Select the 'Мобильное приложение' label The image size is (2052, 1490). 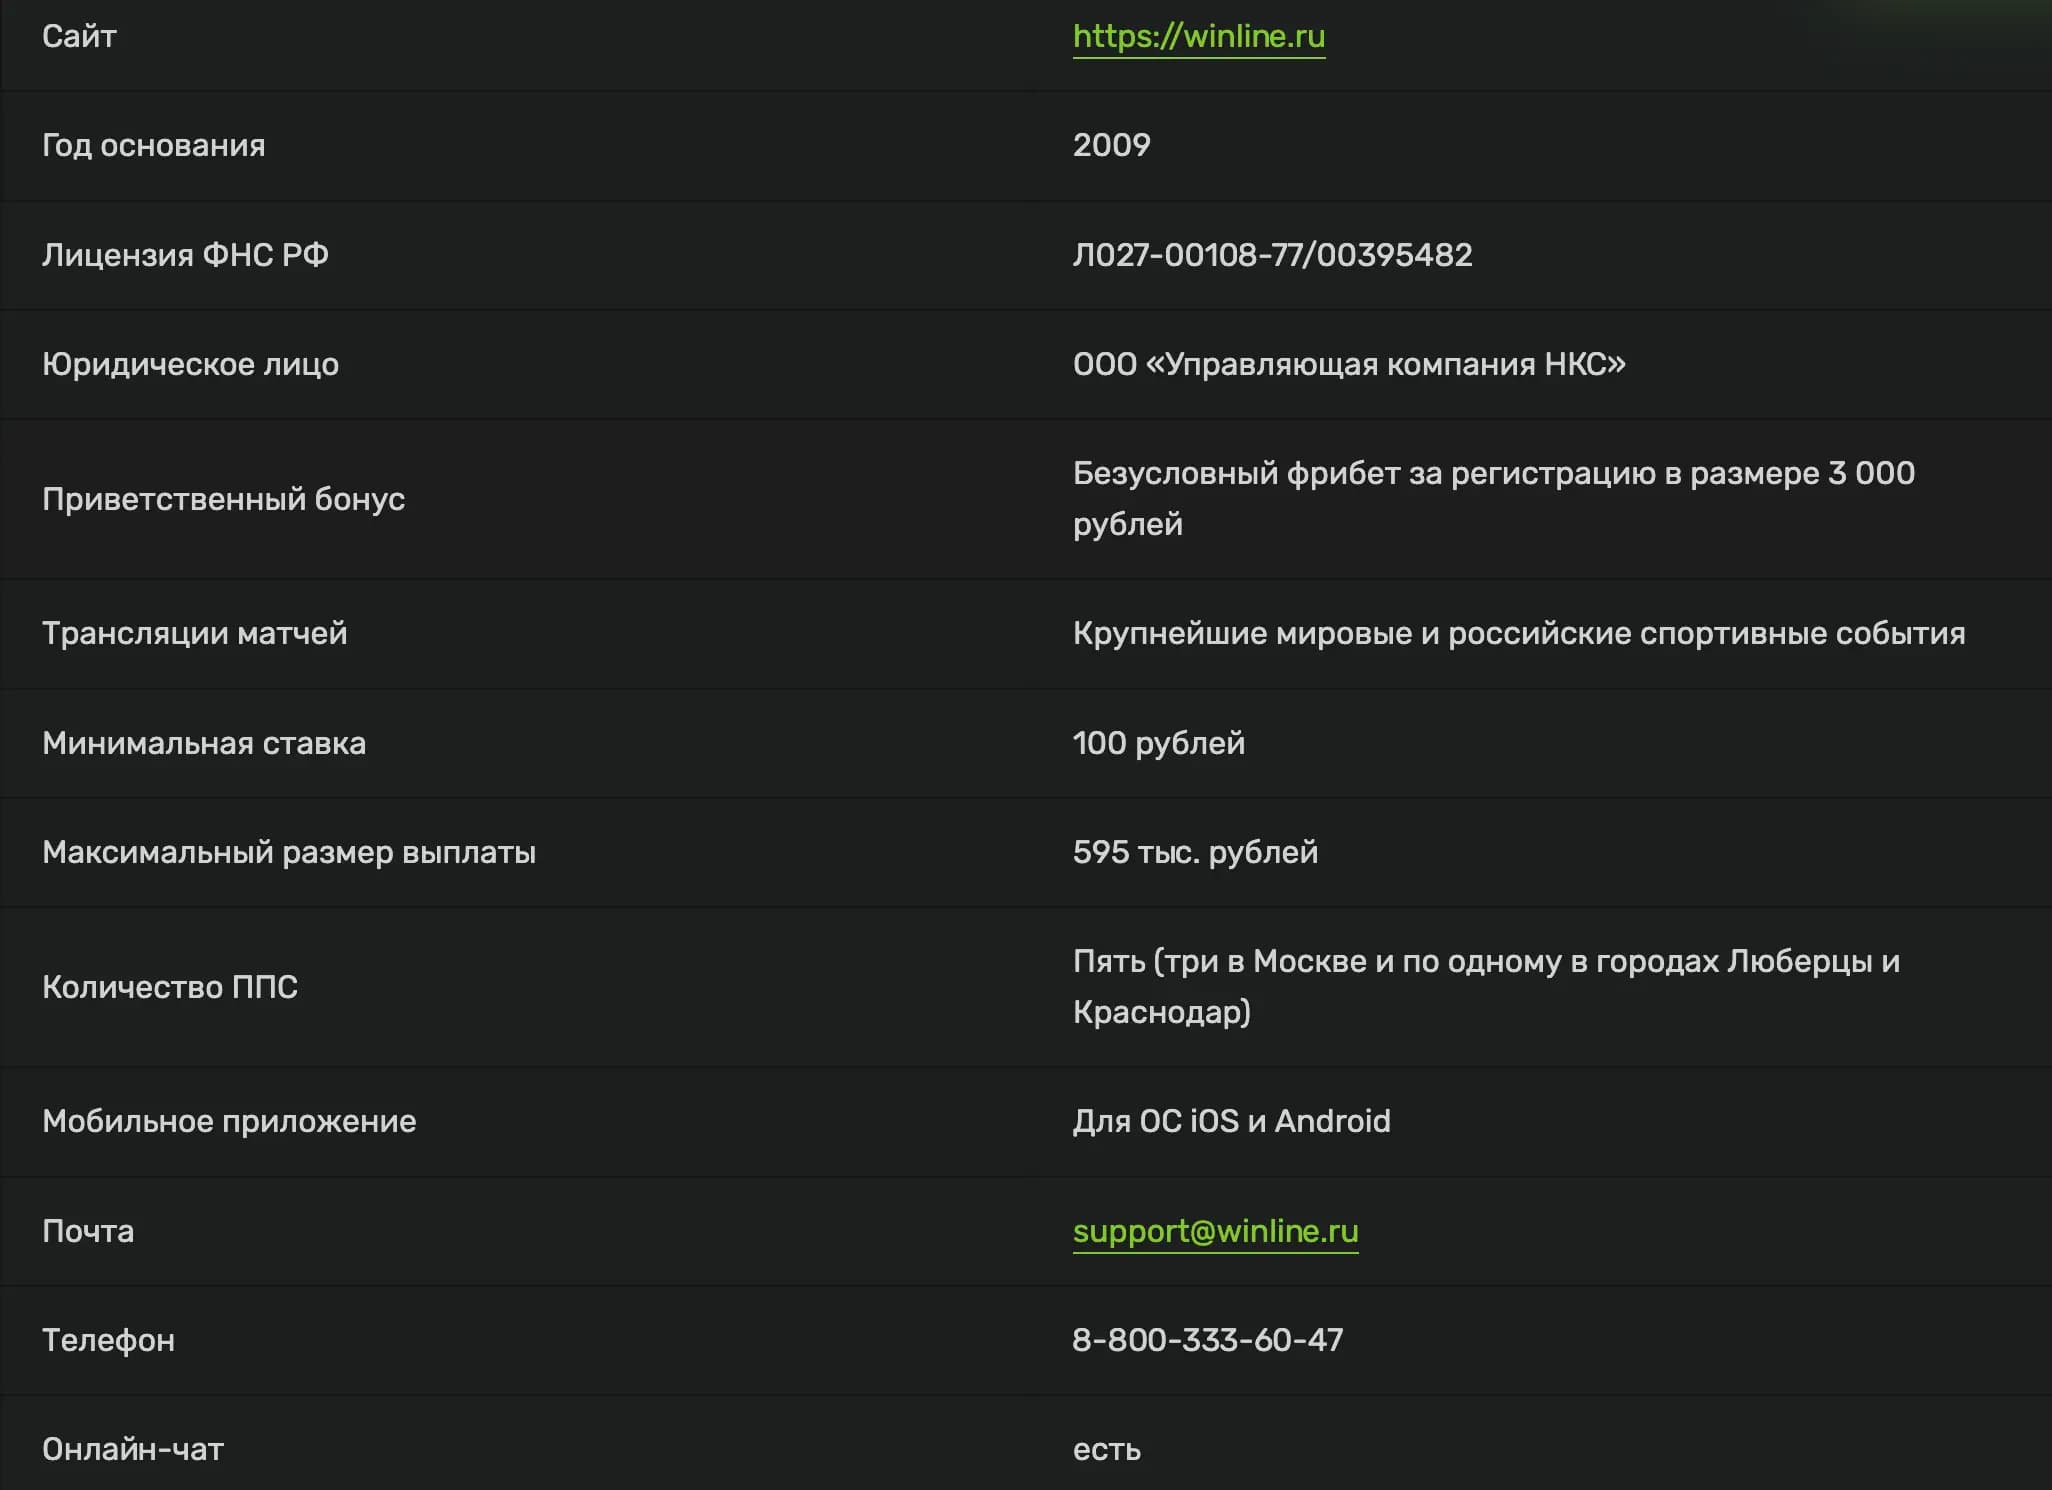tap(229, 1122)
